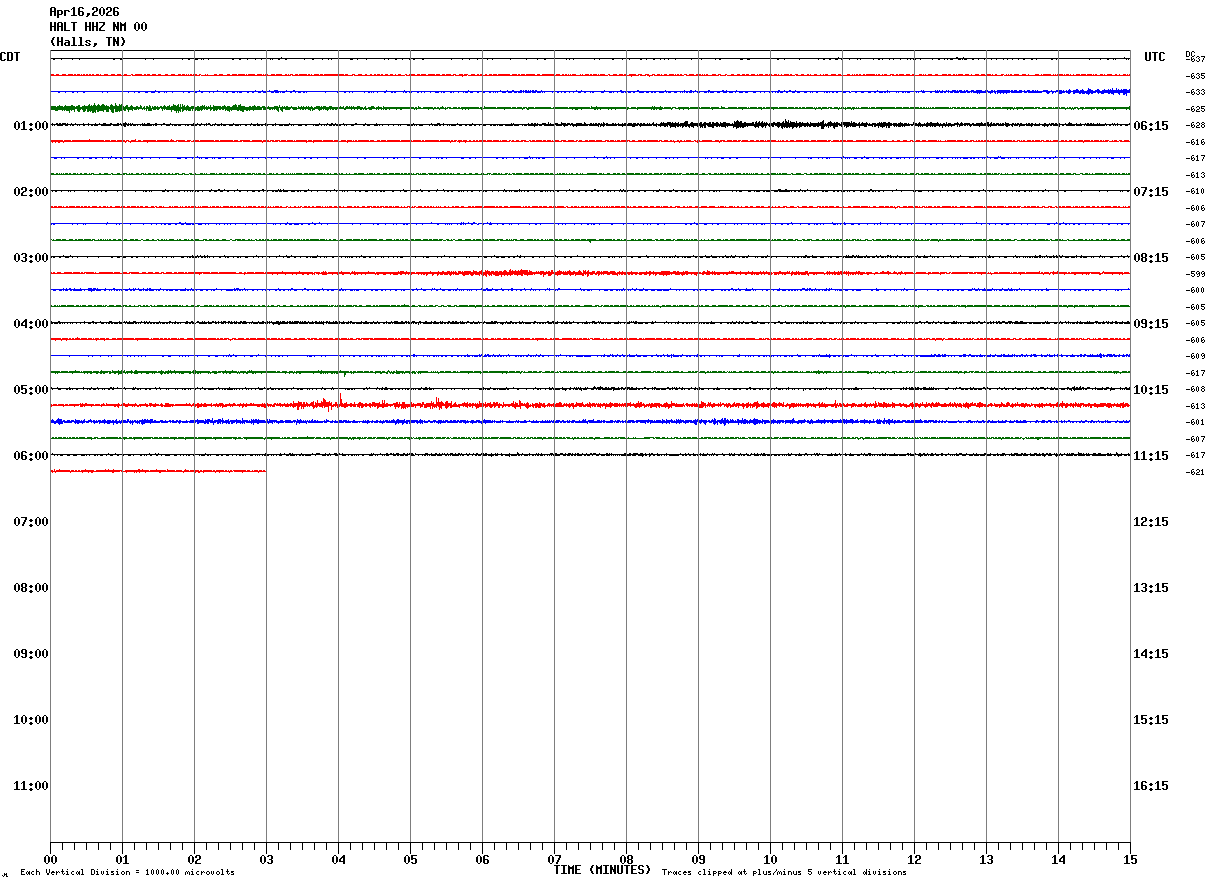1210x886 pixels.
Task: Click the 11 minute axis tick label
Action: [x=842, y=860]
